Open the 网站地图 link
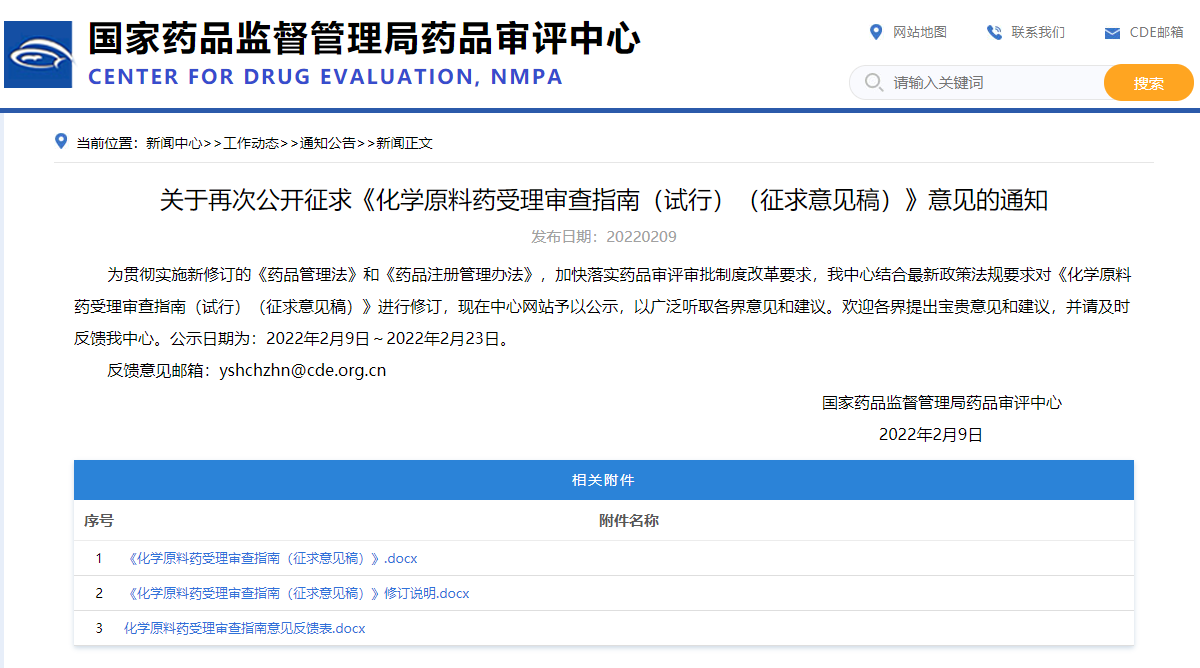Screen dimensions: 1200x668 [x=920, y=32]
